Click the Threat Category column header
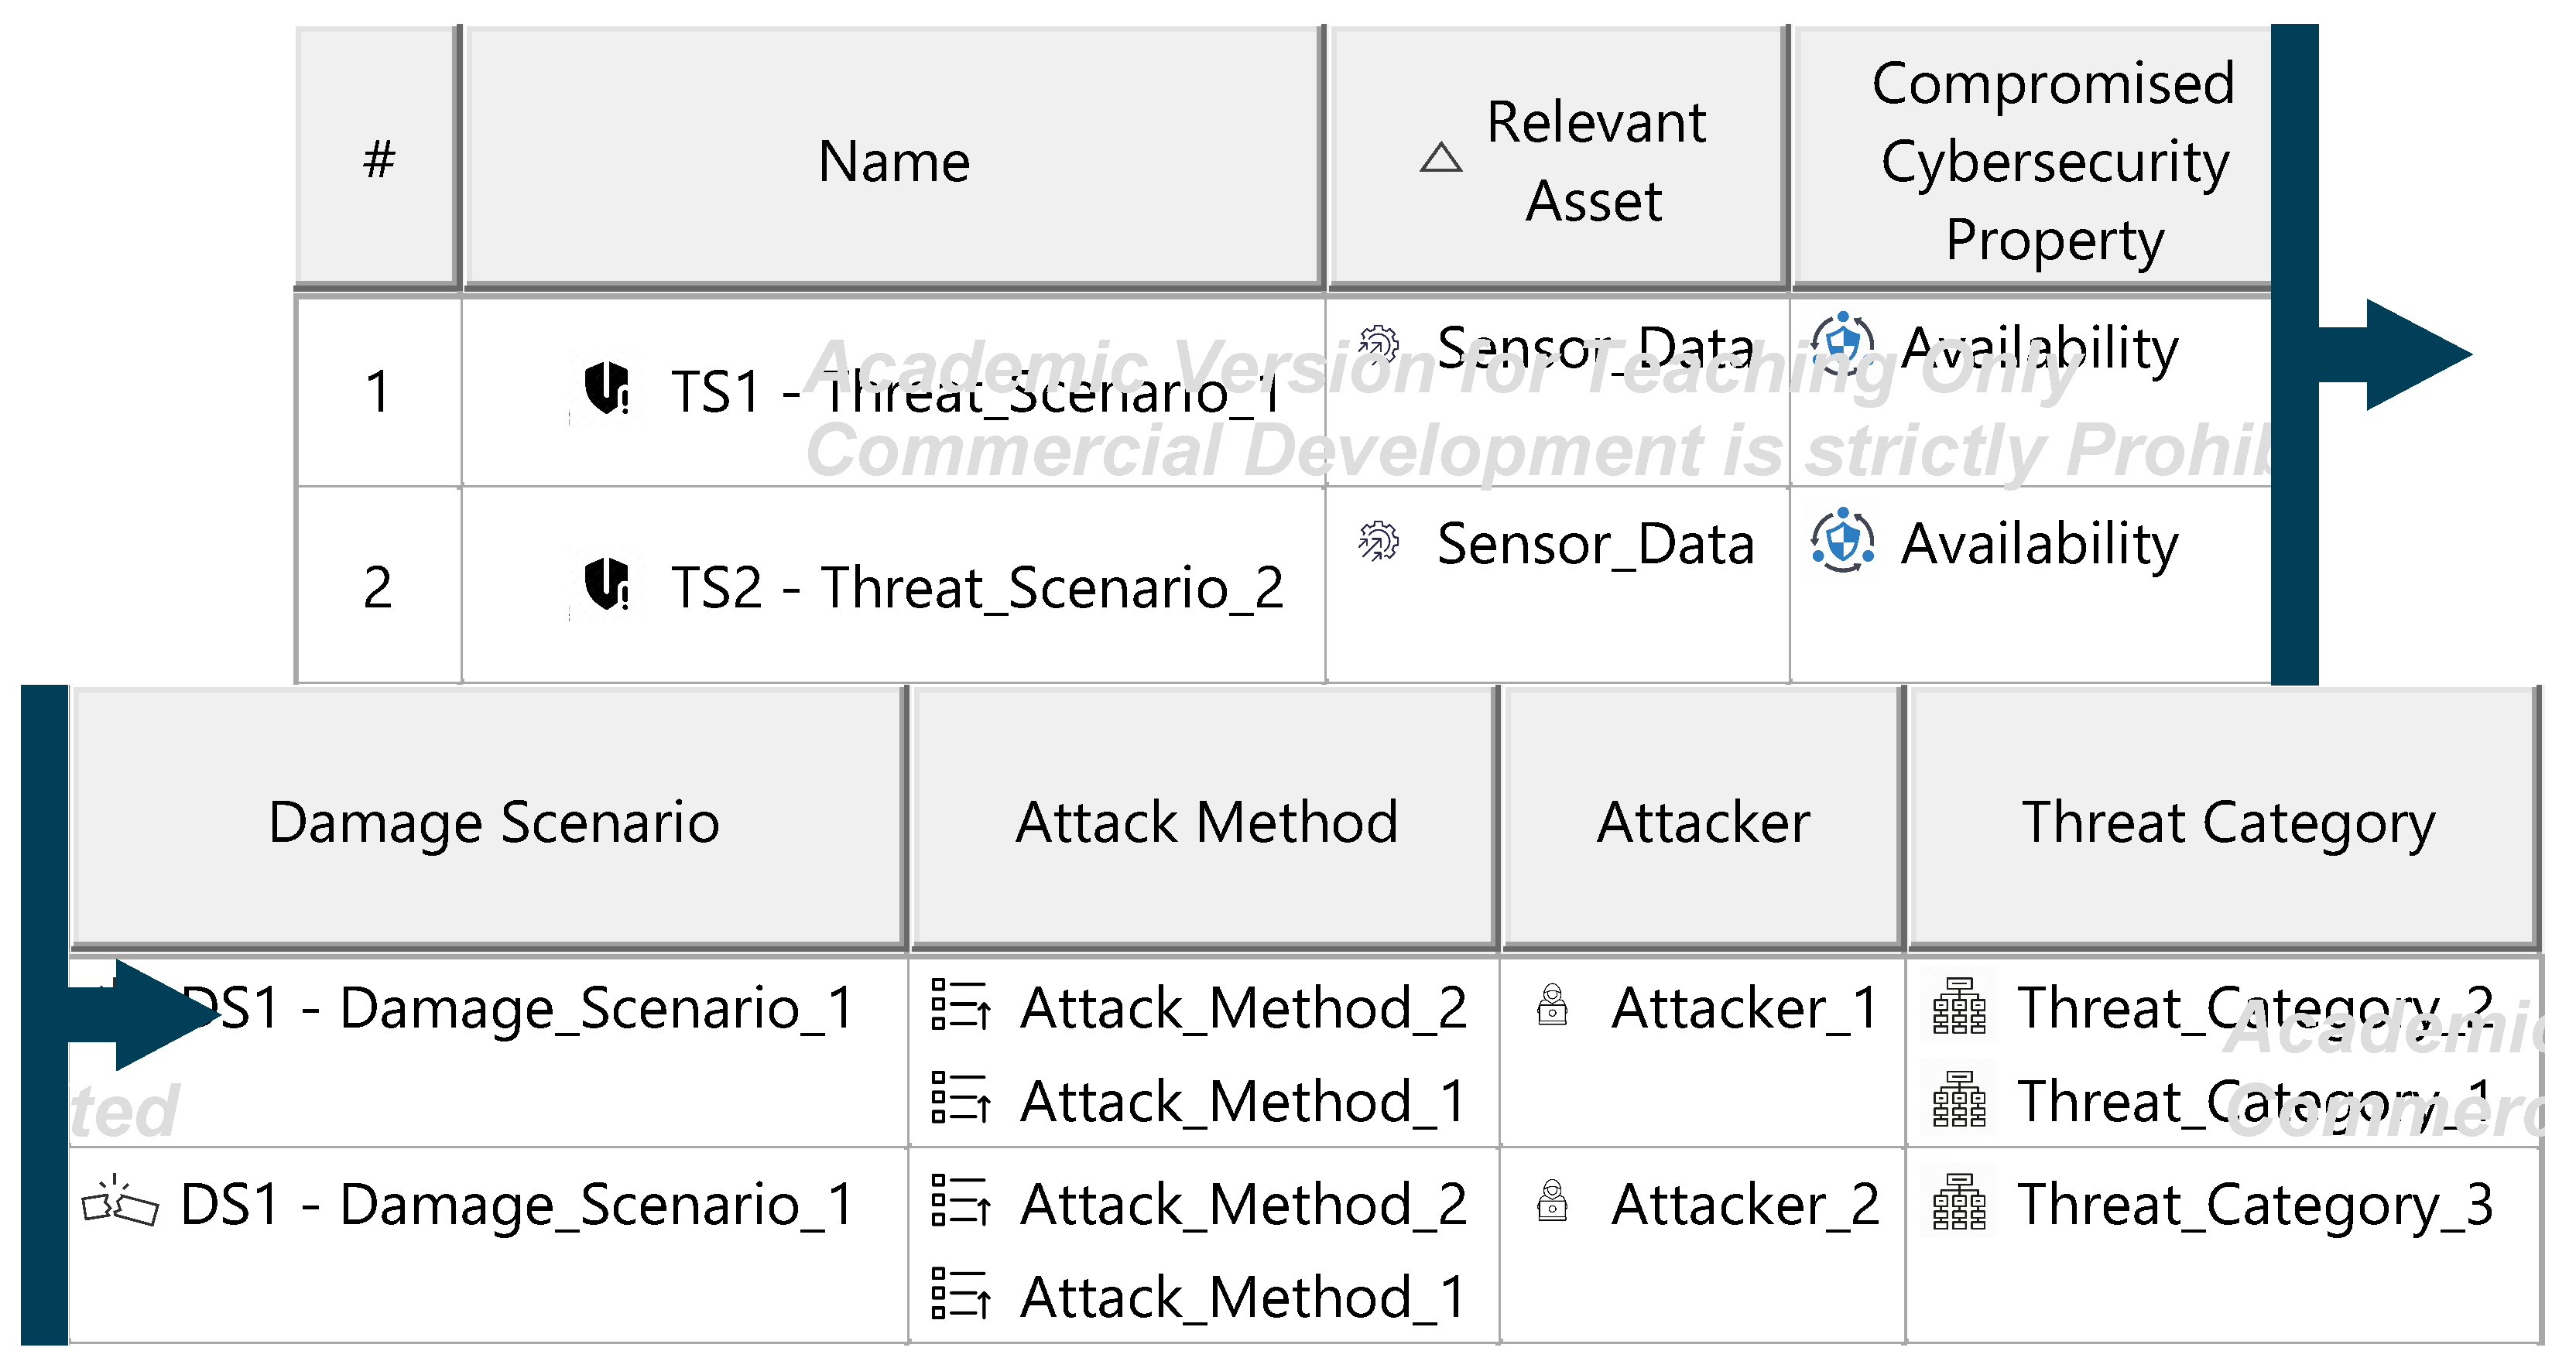 tap(2228, 822)
